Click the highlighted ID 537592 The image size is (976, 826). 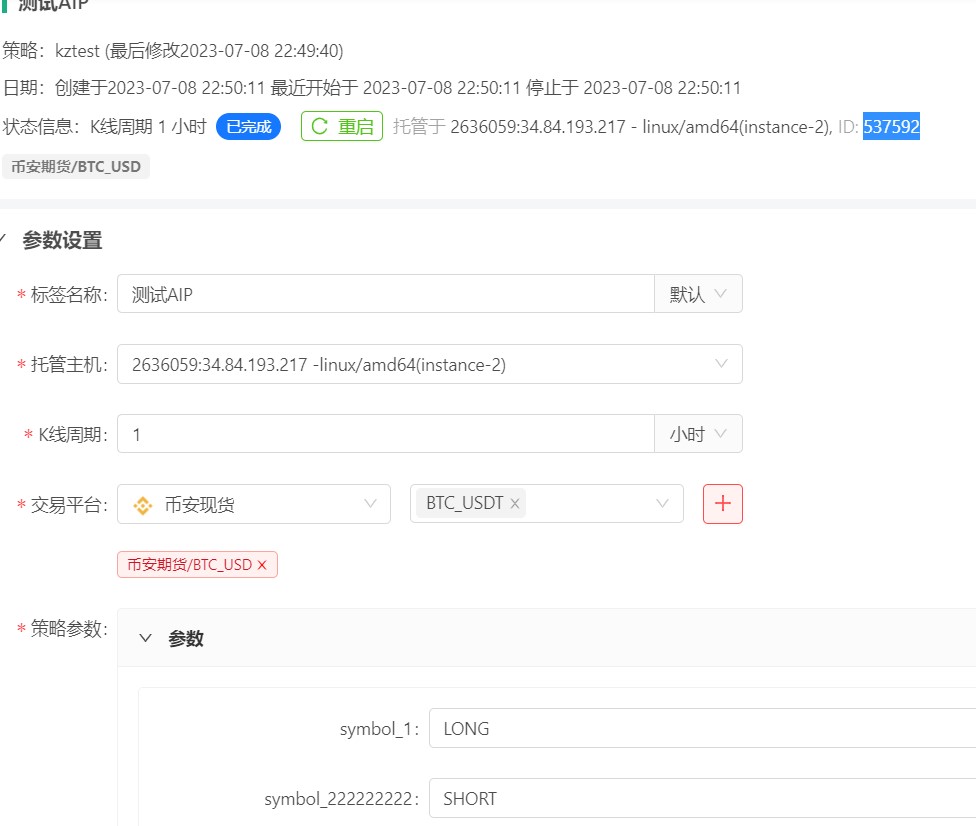(891, 127)
